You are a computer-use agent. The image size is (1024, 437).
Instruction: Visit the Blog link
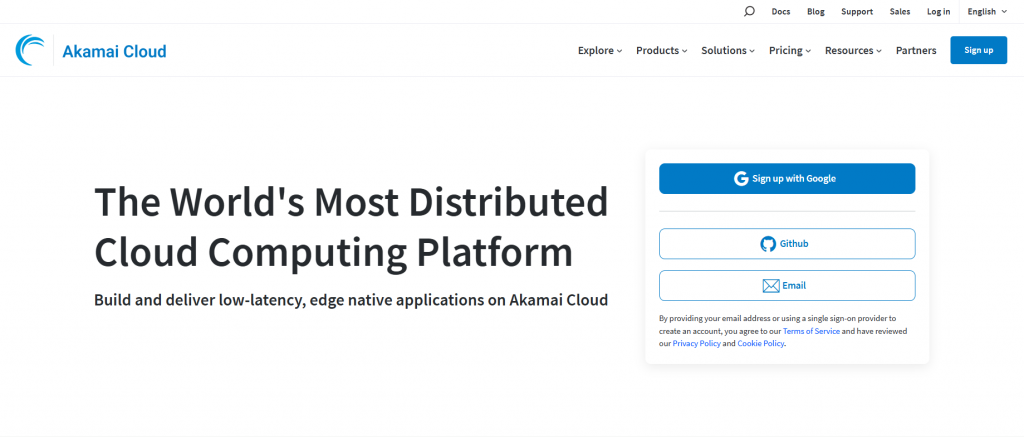(x=816, y=12)
